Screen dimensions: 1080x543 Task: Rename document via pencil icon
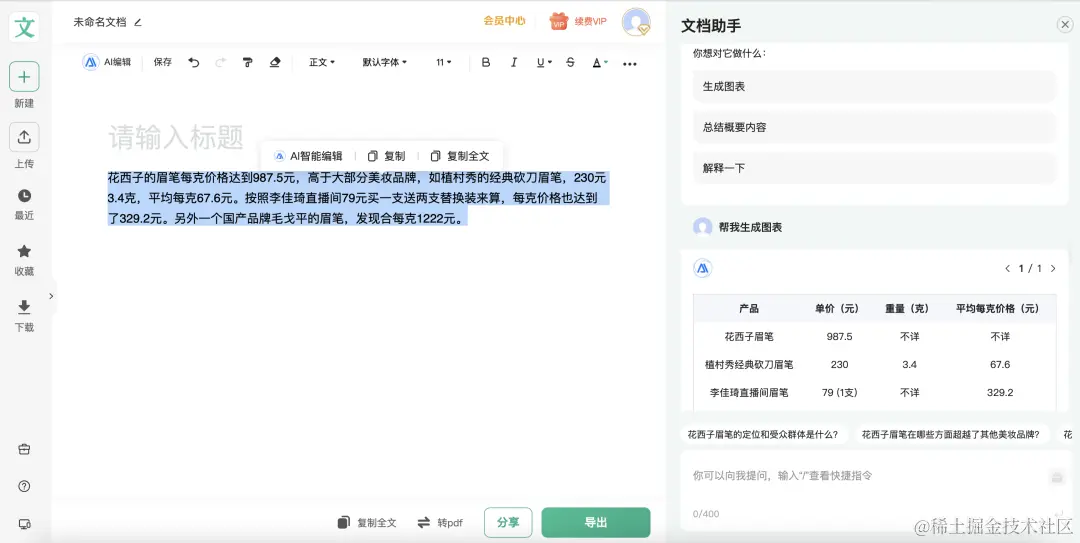pos(138,22)
